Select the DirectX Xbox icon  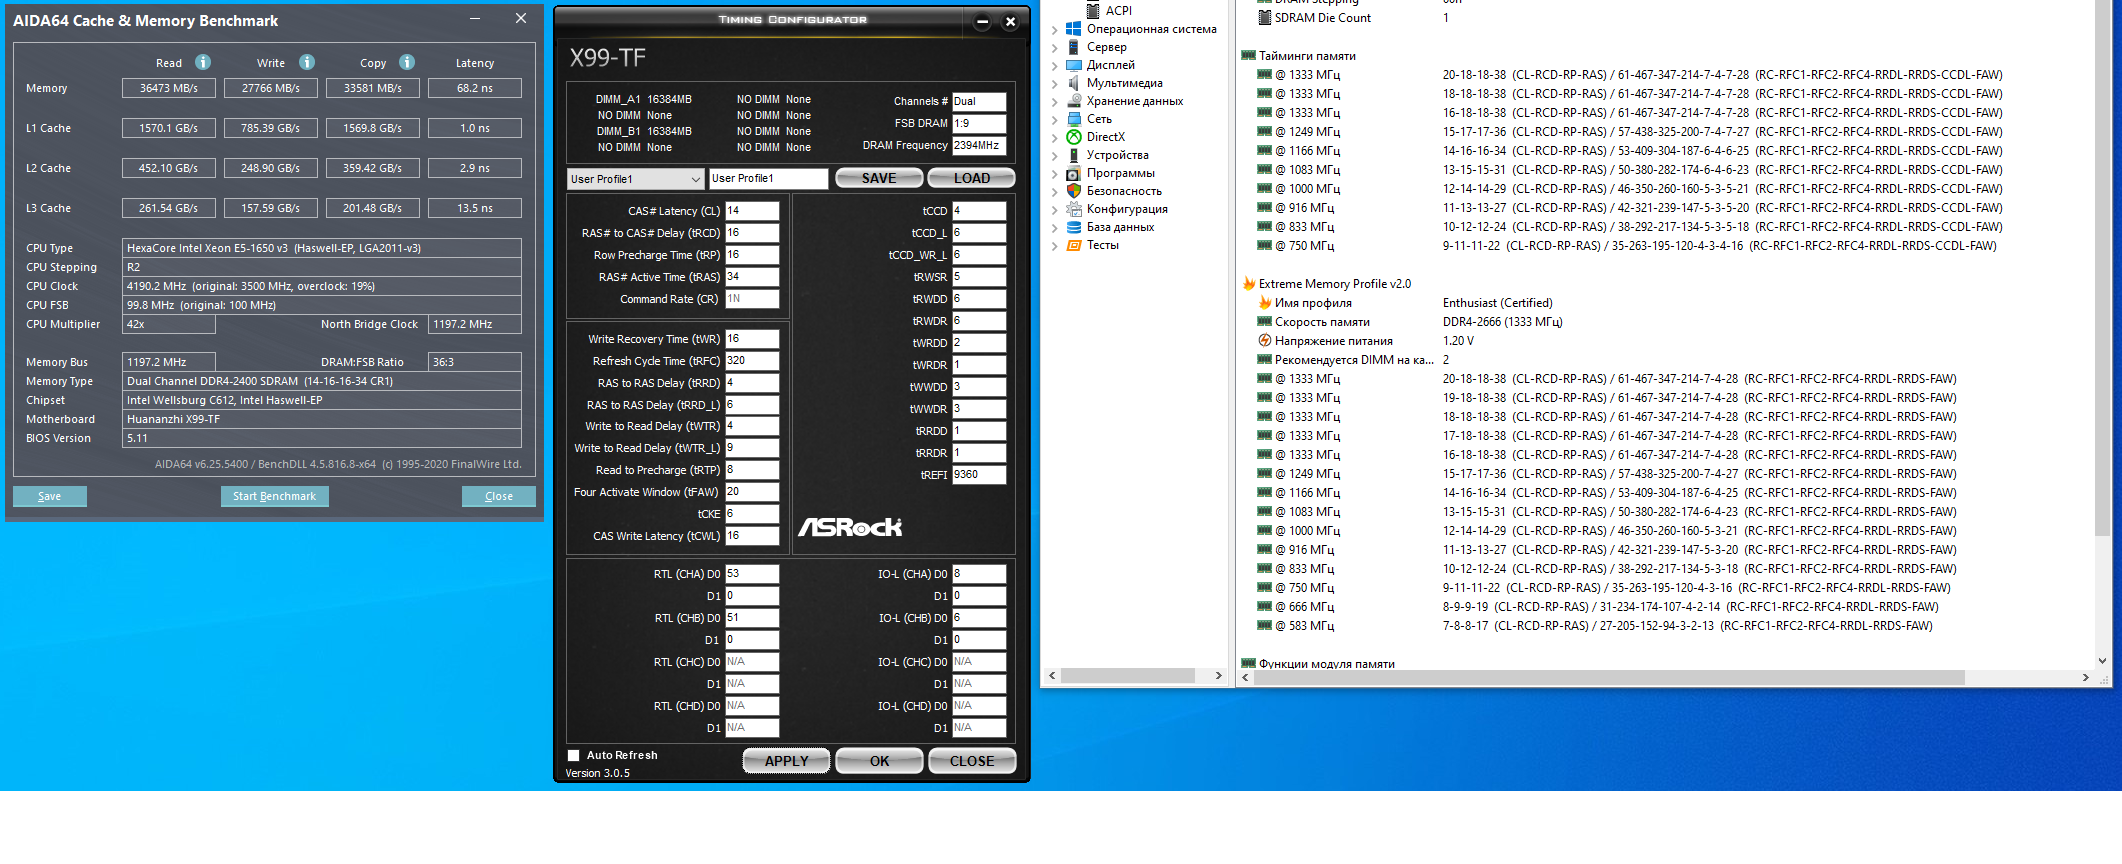1074,137
